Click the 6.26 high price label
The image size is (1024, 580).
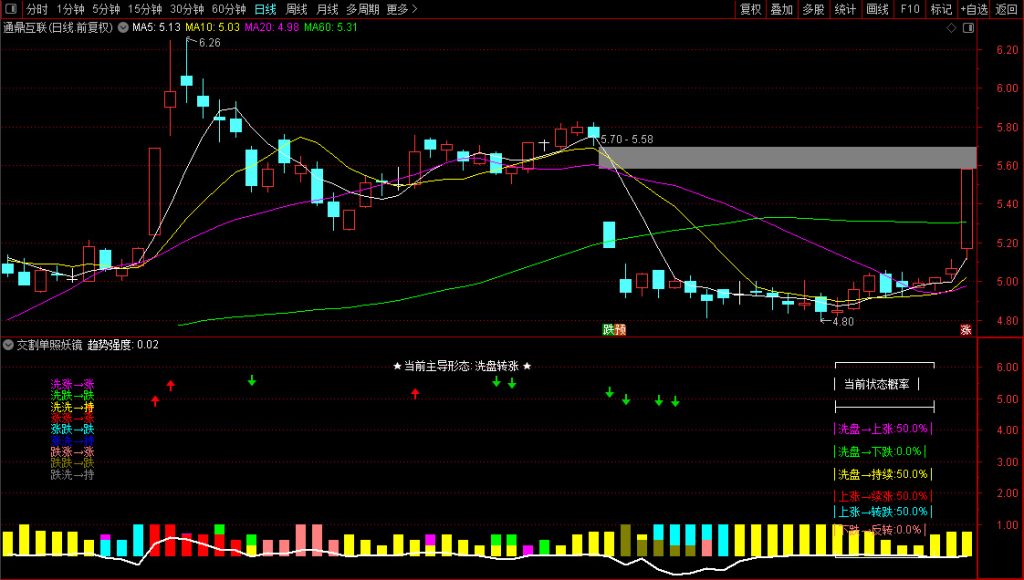pyautogui.click(x=209, y=43)
